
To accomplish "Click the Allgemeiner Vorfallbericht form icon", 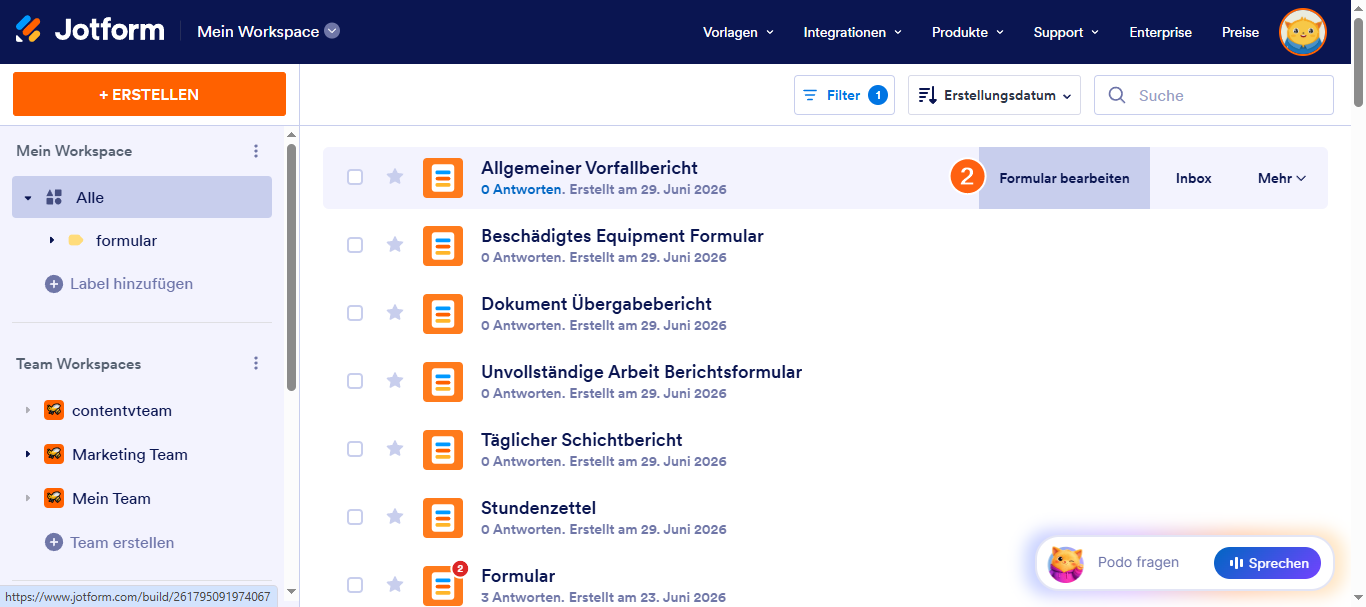I will point(443,178).
